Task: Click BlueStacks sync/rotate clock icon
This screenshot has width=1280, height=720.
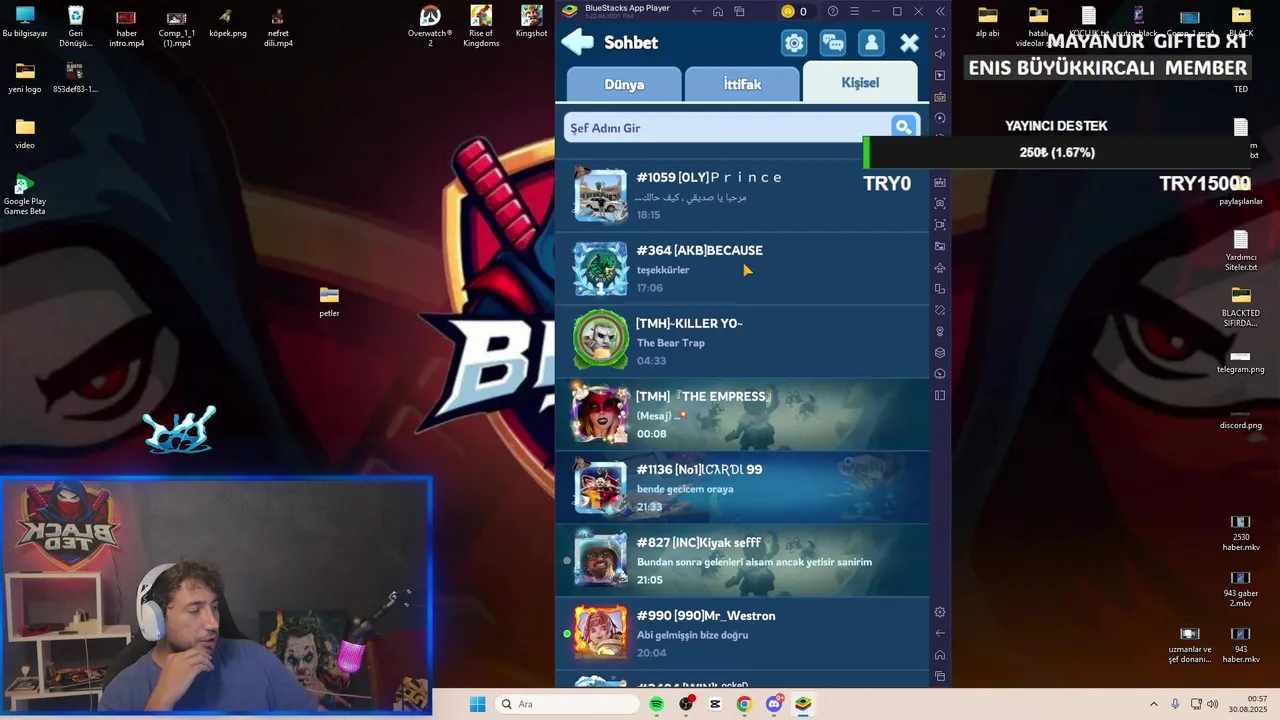Action: coord(940,118)
